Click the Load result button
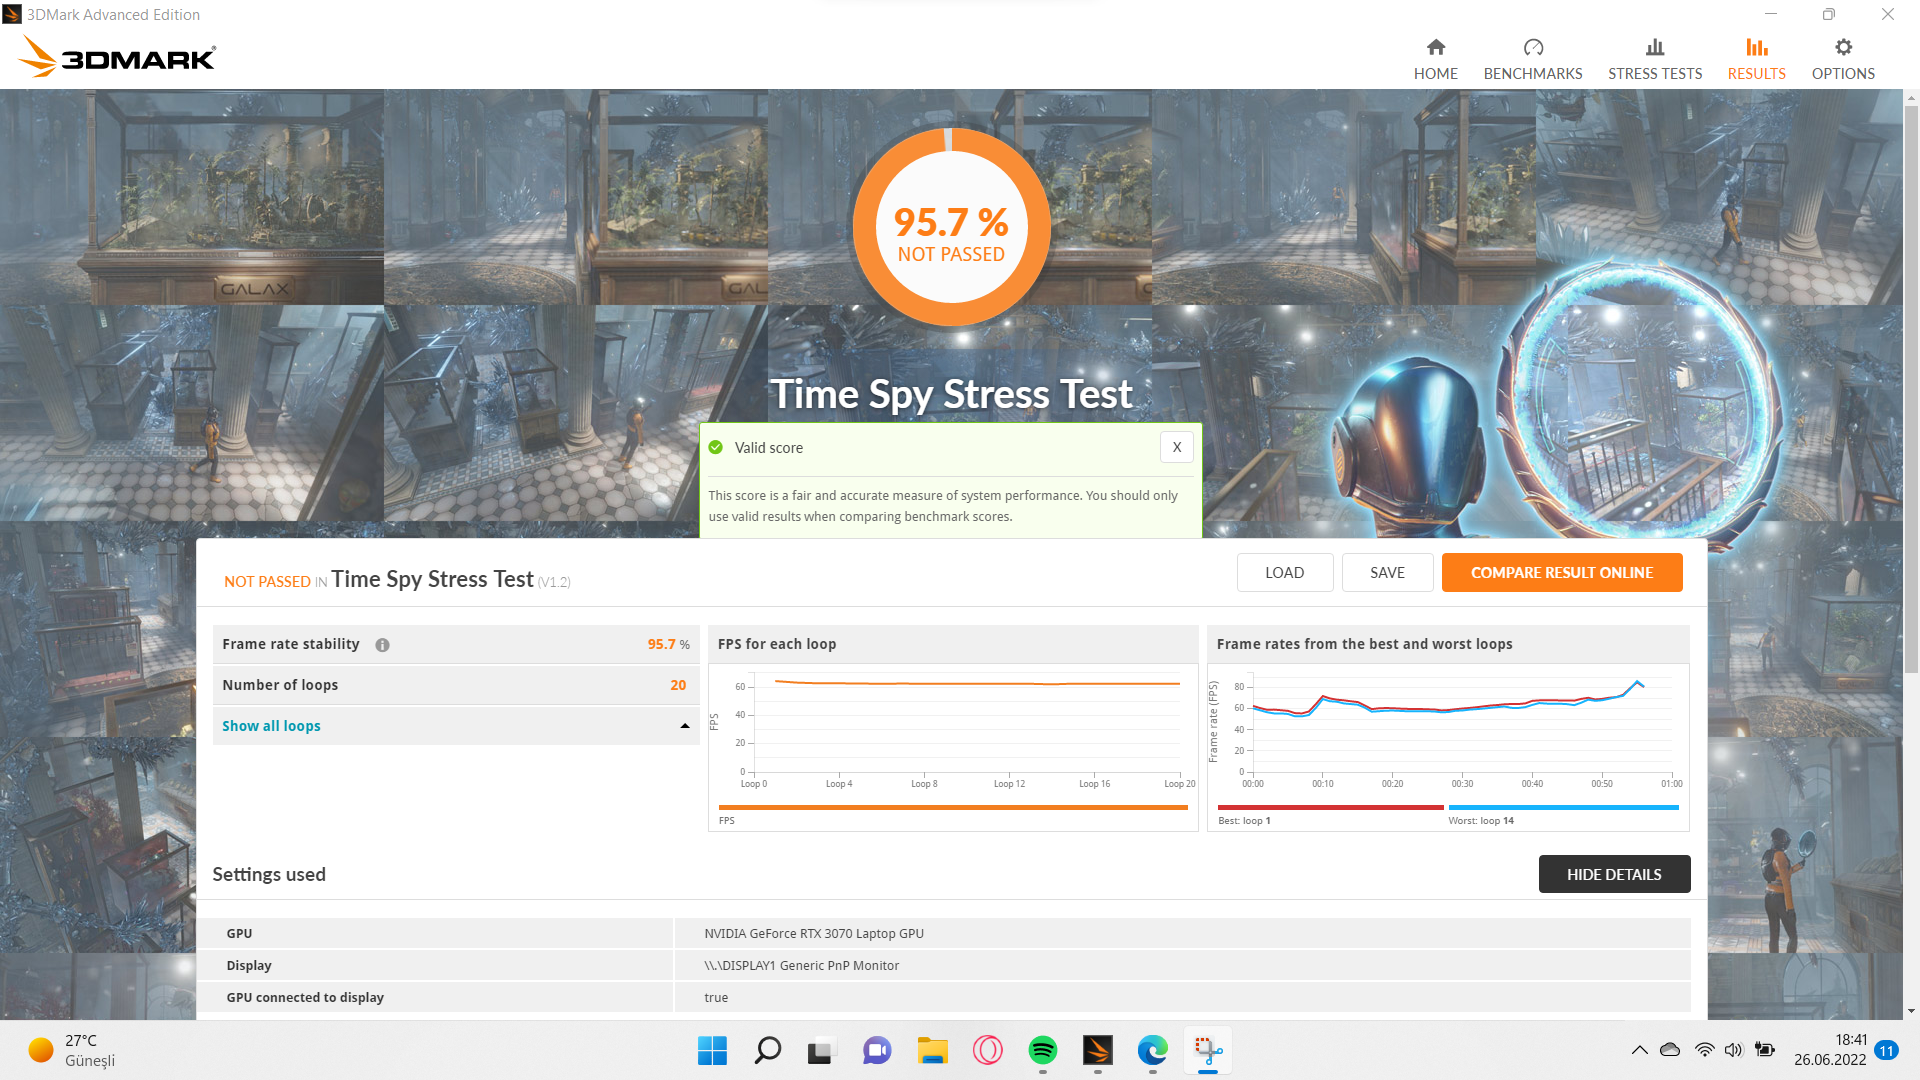This screenshot has width=1920, height=1080. pos(1284,572)
